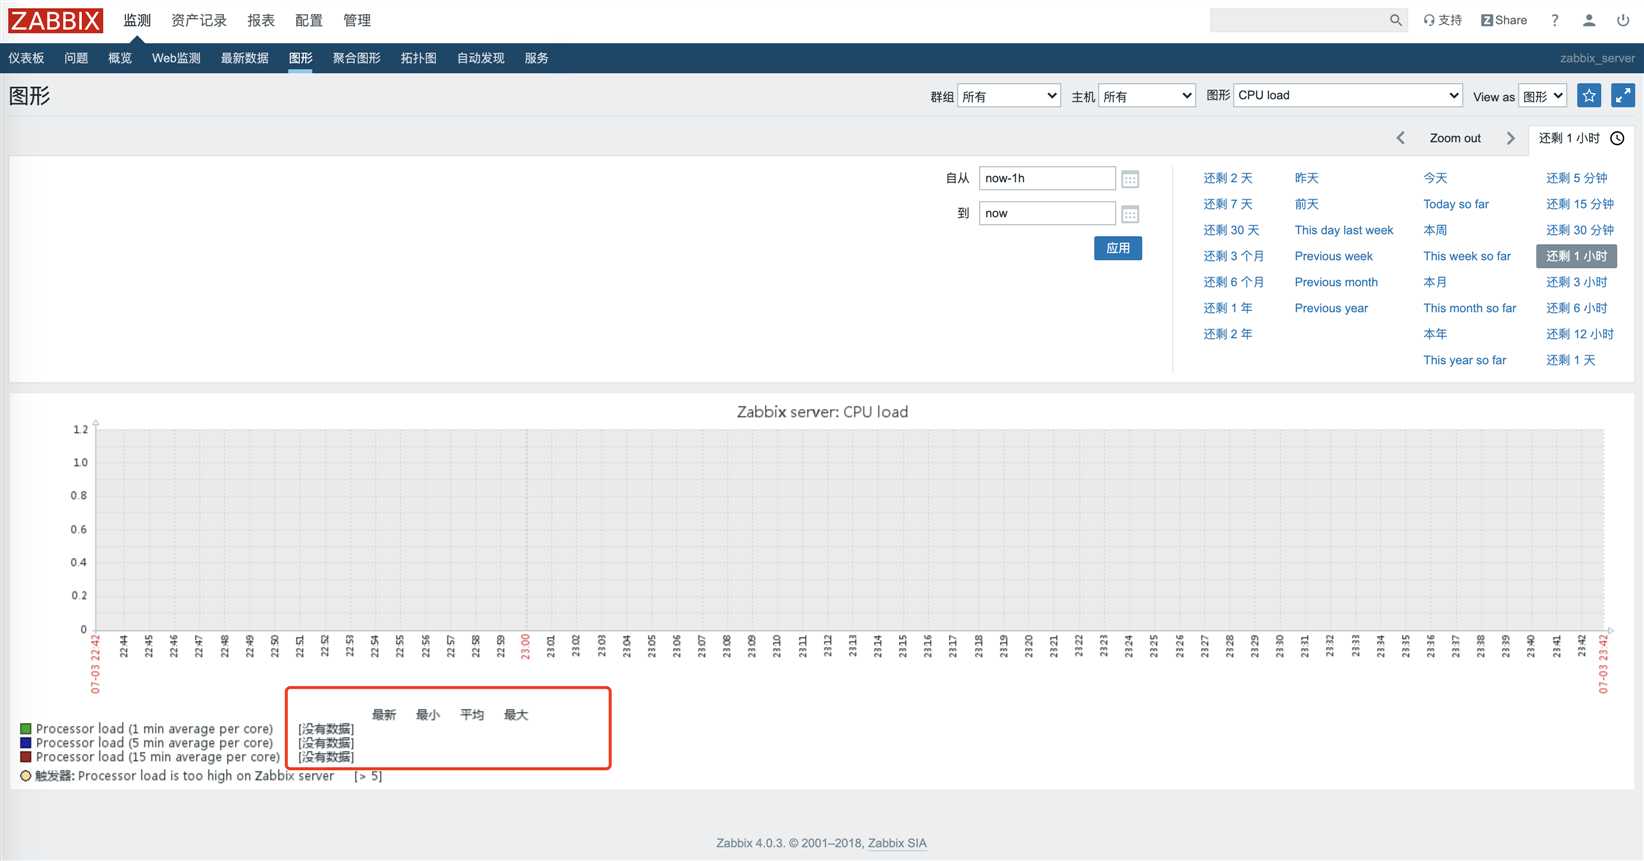Screen dimensions: 1644x861
Task: Go to 仪表板 dashboard submenu
Action: tap(26, 58)
